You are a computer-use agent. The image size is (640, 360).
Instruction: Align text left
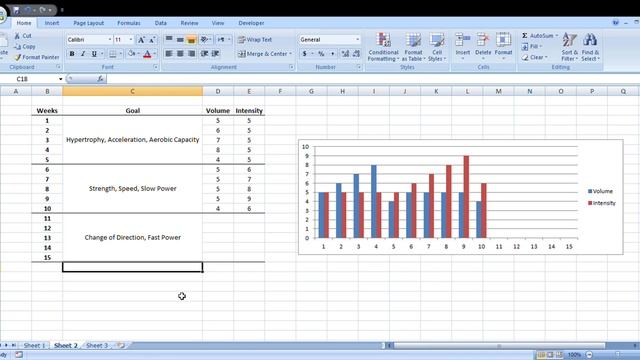tap(169, 53)
